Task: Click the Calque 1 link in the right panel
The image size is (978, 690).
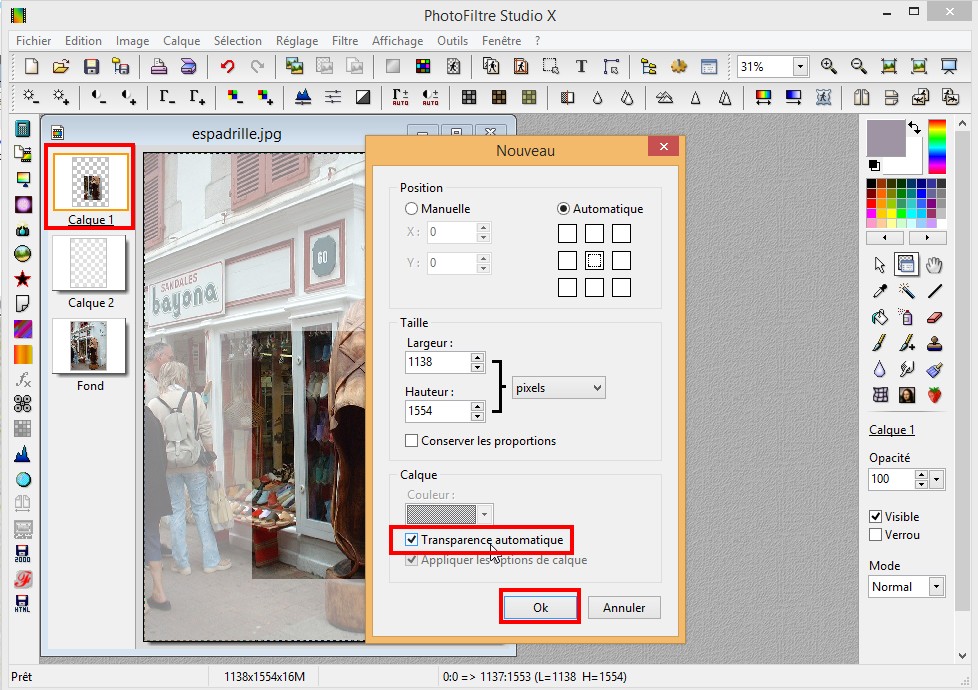Action: point(891,430)
